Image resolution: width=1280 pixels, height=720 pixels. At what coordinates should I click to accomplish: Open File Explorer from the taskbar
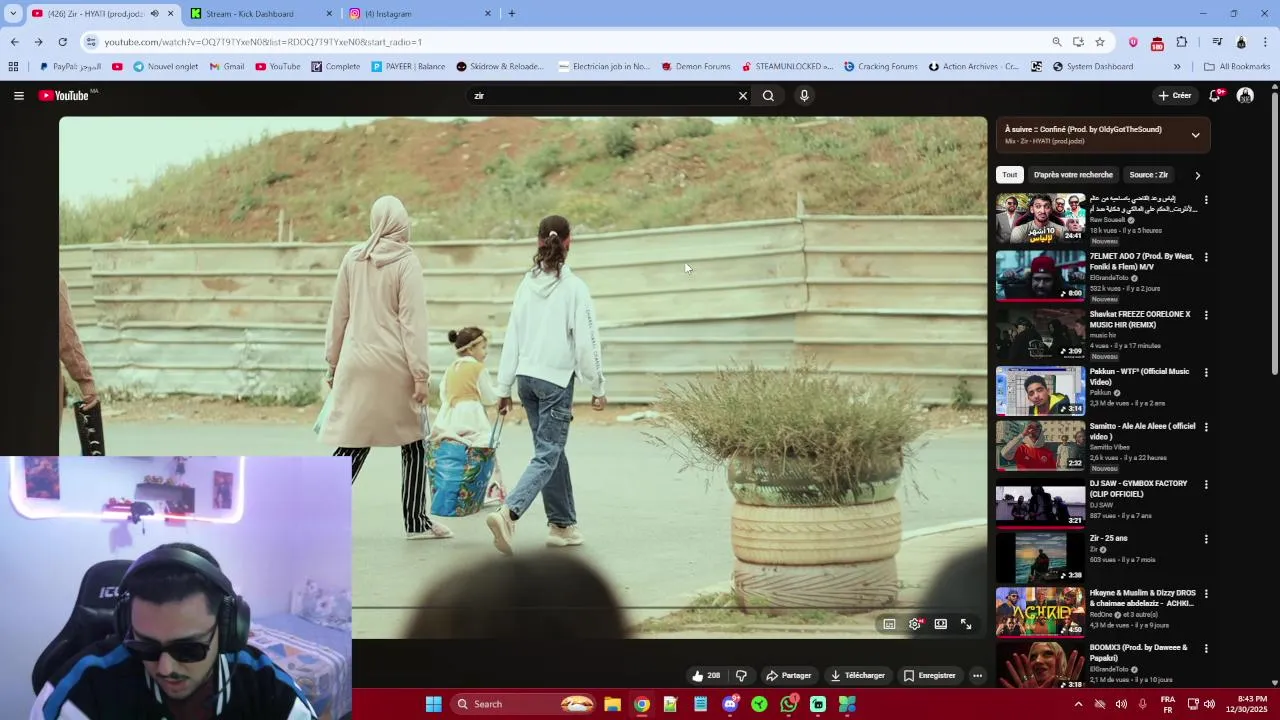click(612, 704)
